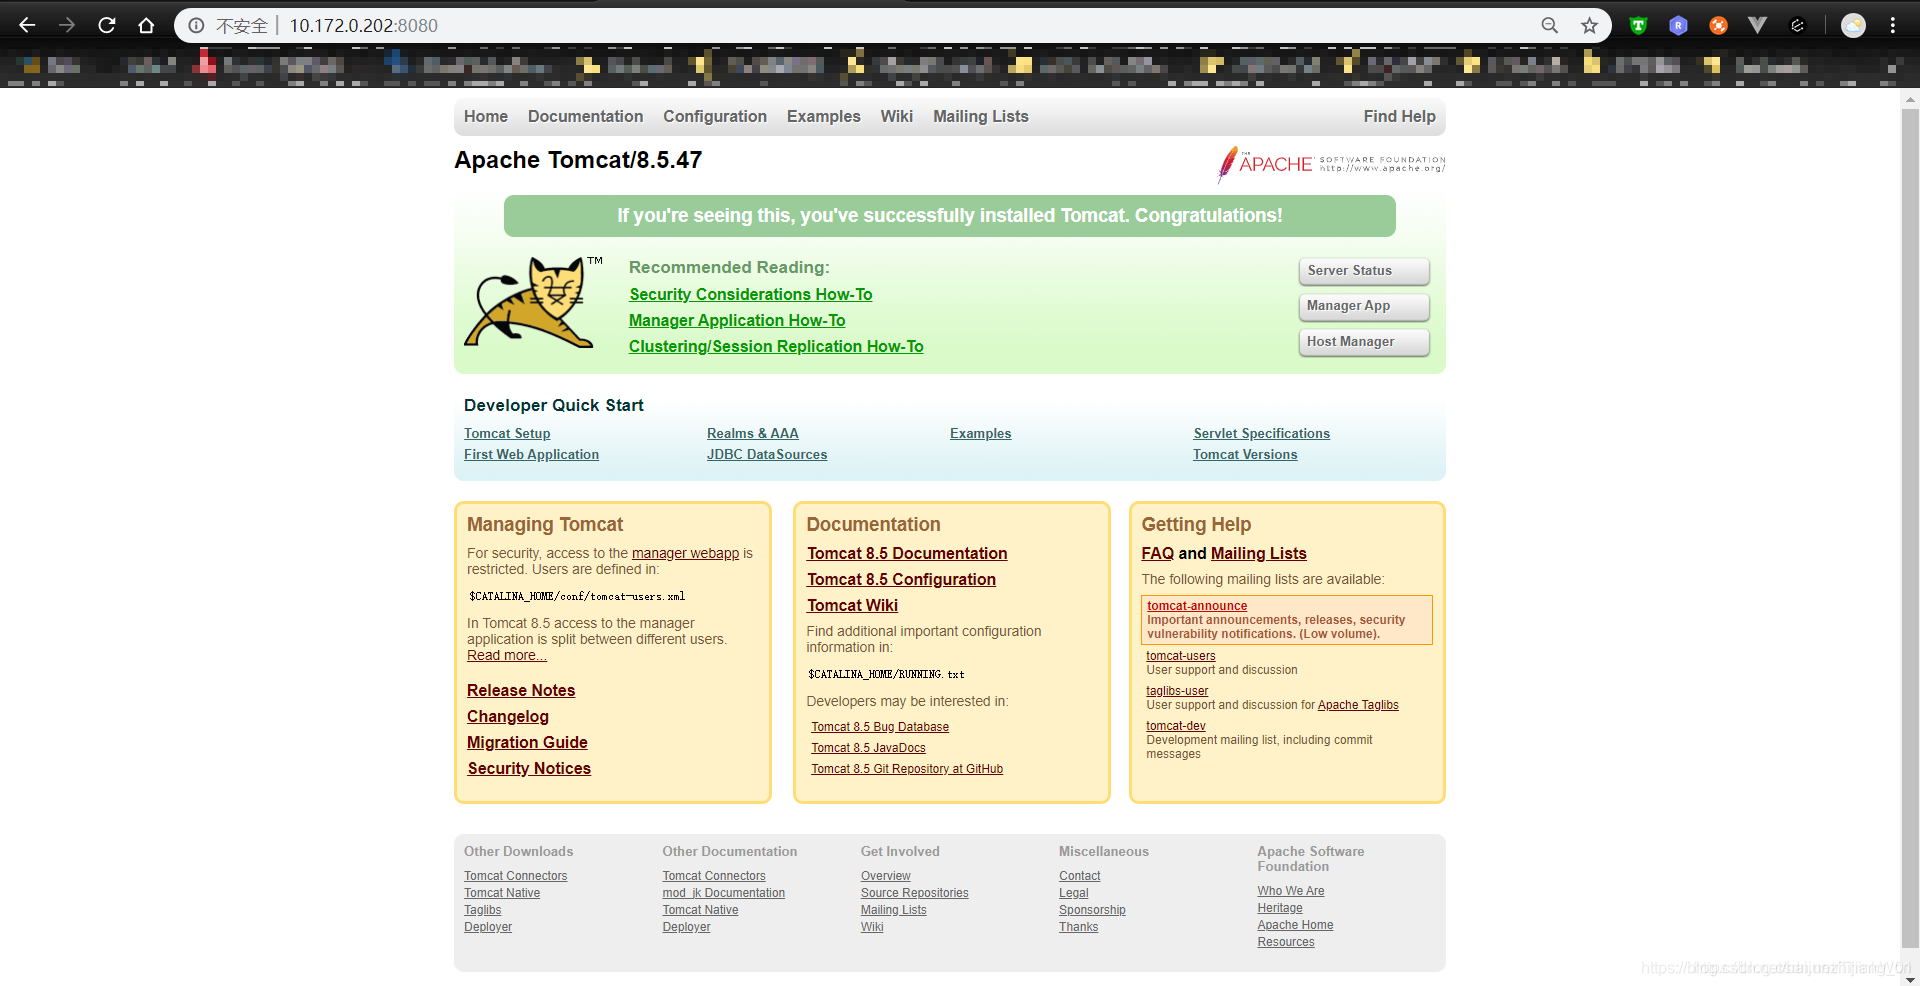Open the Mailing Lists navigation item
This screenshot has height=986, width=1920.
click(x=980, y=117)
